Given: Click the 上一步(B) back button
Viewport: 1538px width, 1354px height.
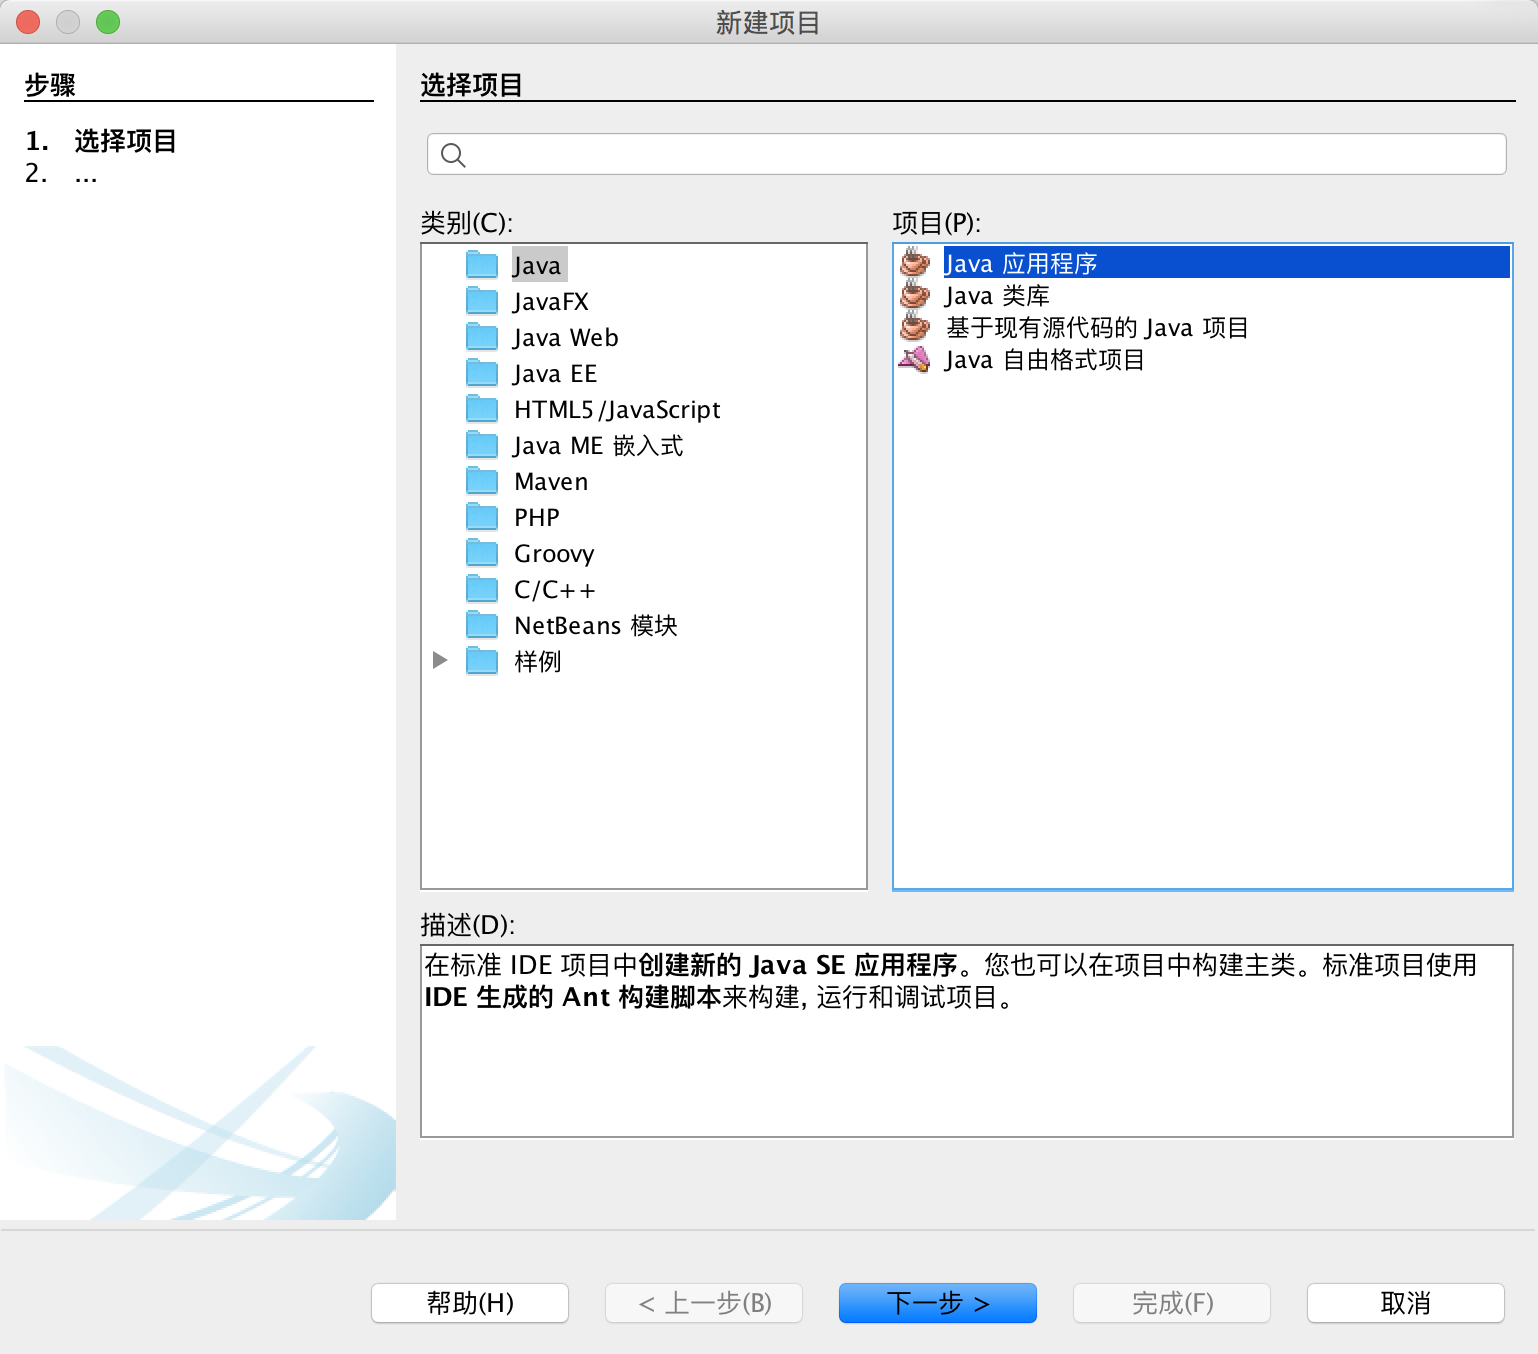Looking at the screenshot, I should pyautogui.click(x=704, y=1302).
